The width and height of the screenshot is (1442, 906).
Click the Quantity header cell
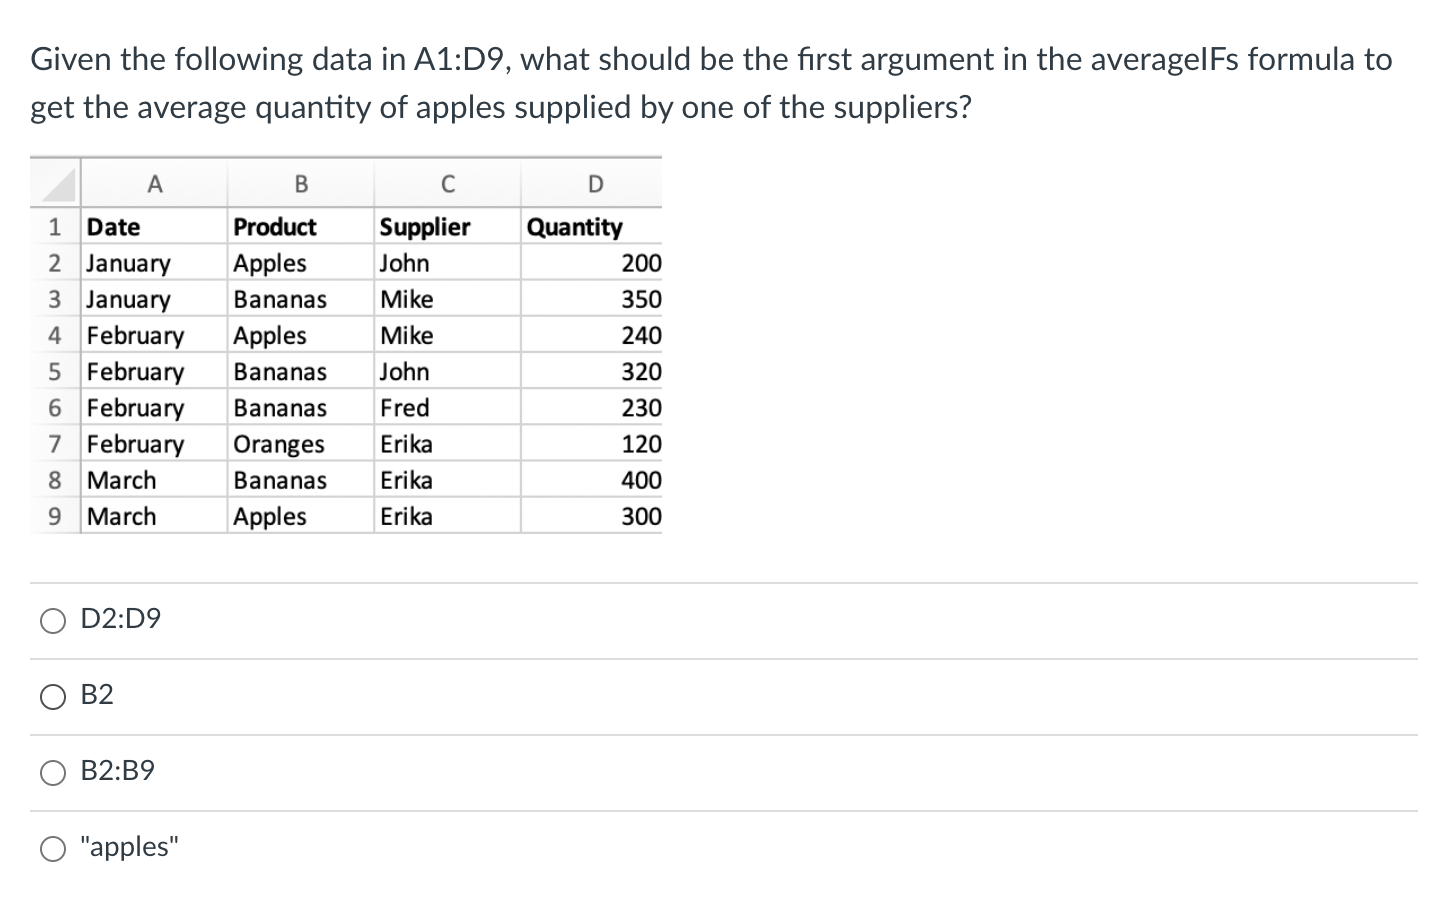[592, 227]
